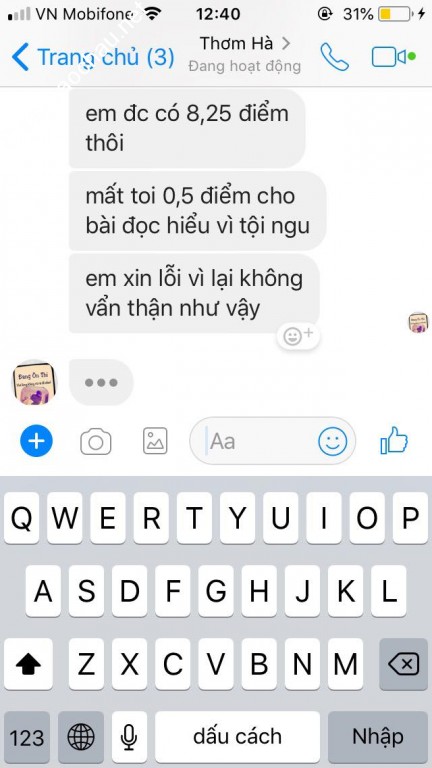
Task: Toggle the shift key on keyboard
Action: click(x=28, y=665)
